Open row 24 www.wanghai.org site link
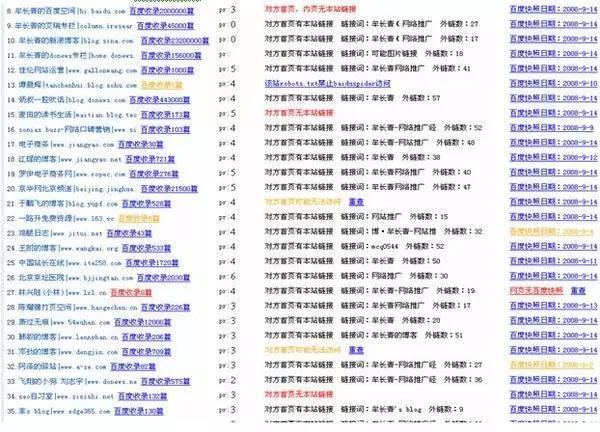Viewport: 600px width, 432px height. click(x=68, y=248)
